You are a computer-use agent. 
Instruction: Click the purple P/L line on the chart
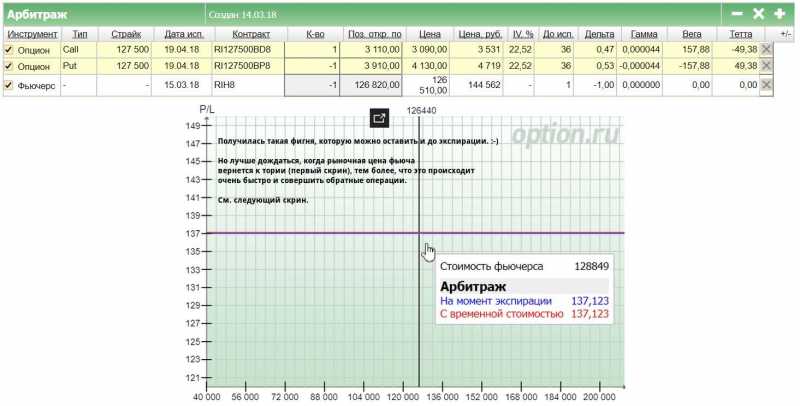point(300,233)
